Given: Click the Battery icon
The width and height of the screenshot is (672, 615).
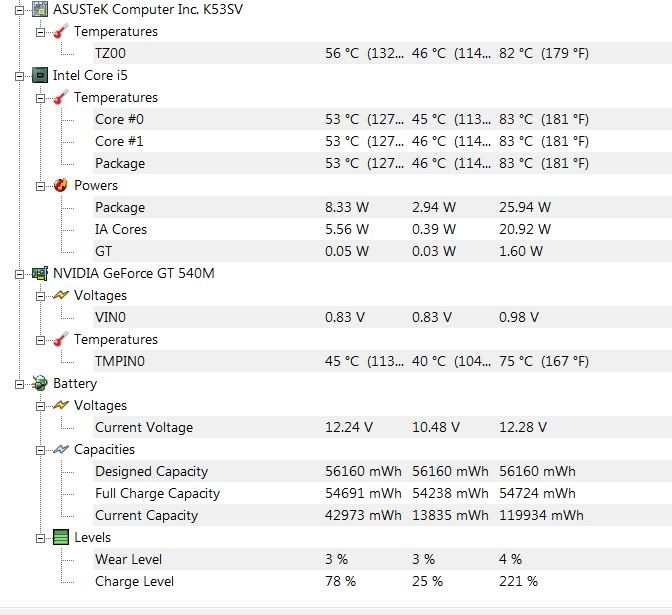Looking at the screenshot, I should (x=40, y=383).
